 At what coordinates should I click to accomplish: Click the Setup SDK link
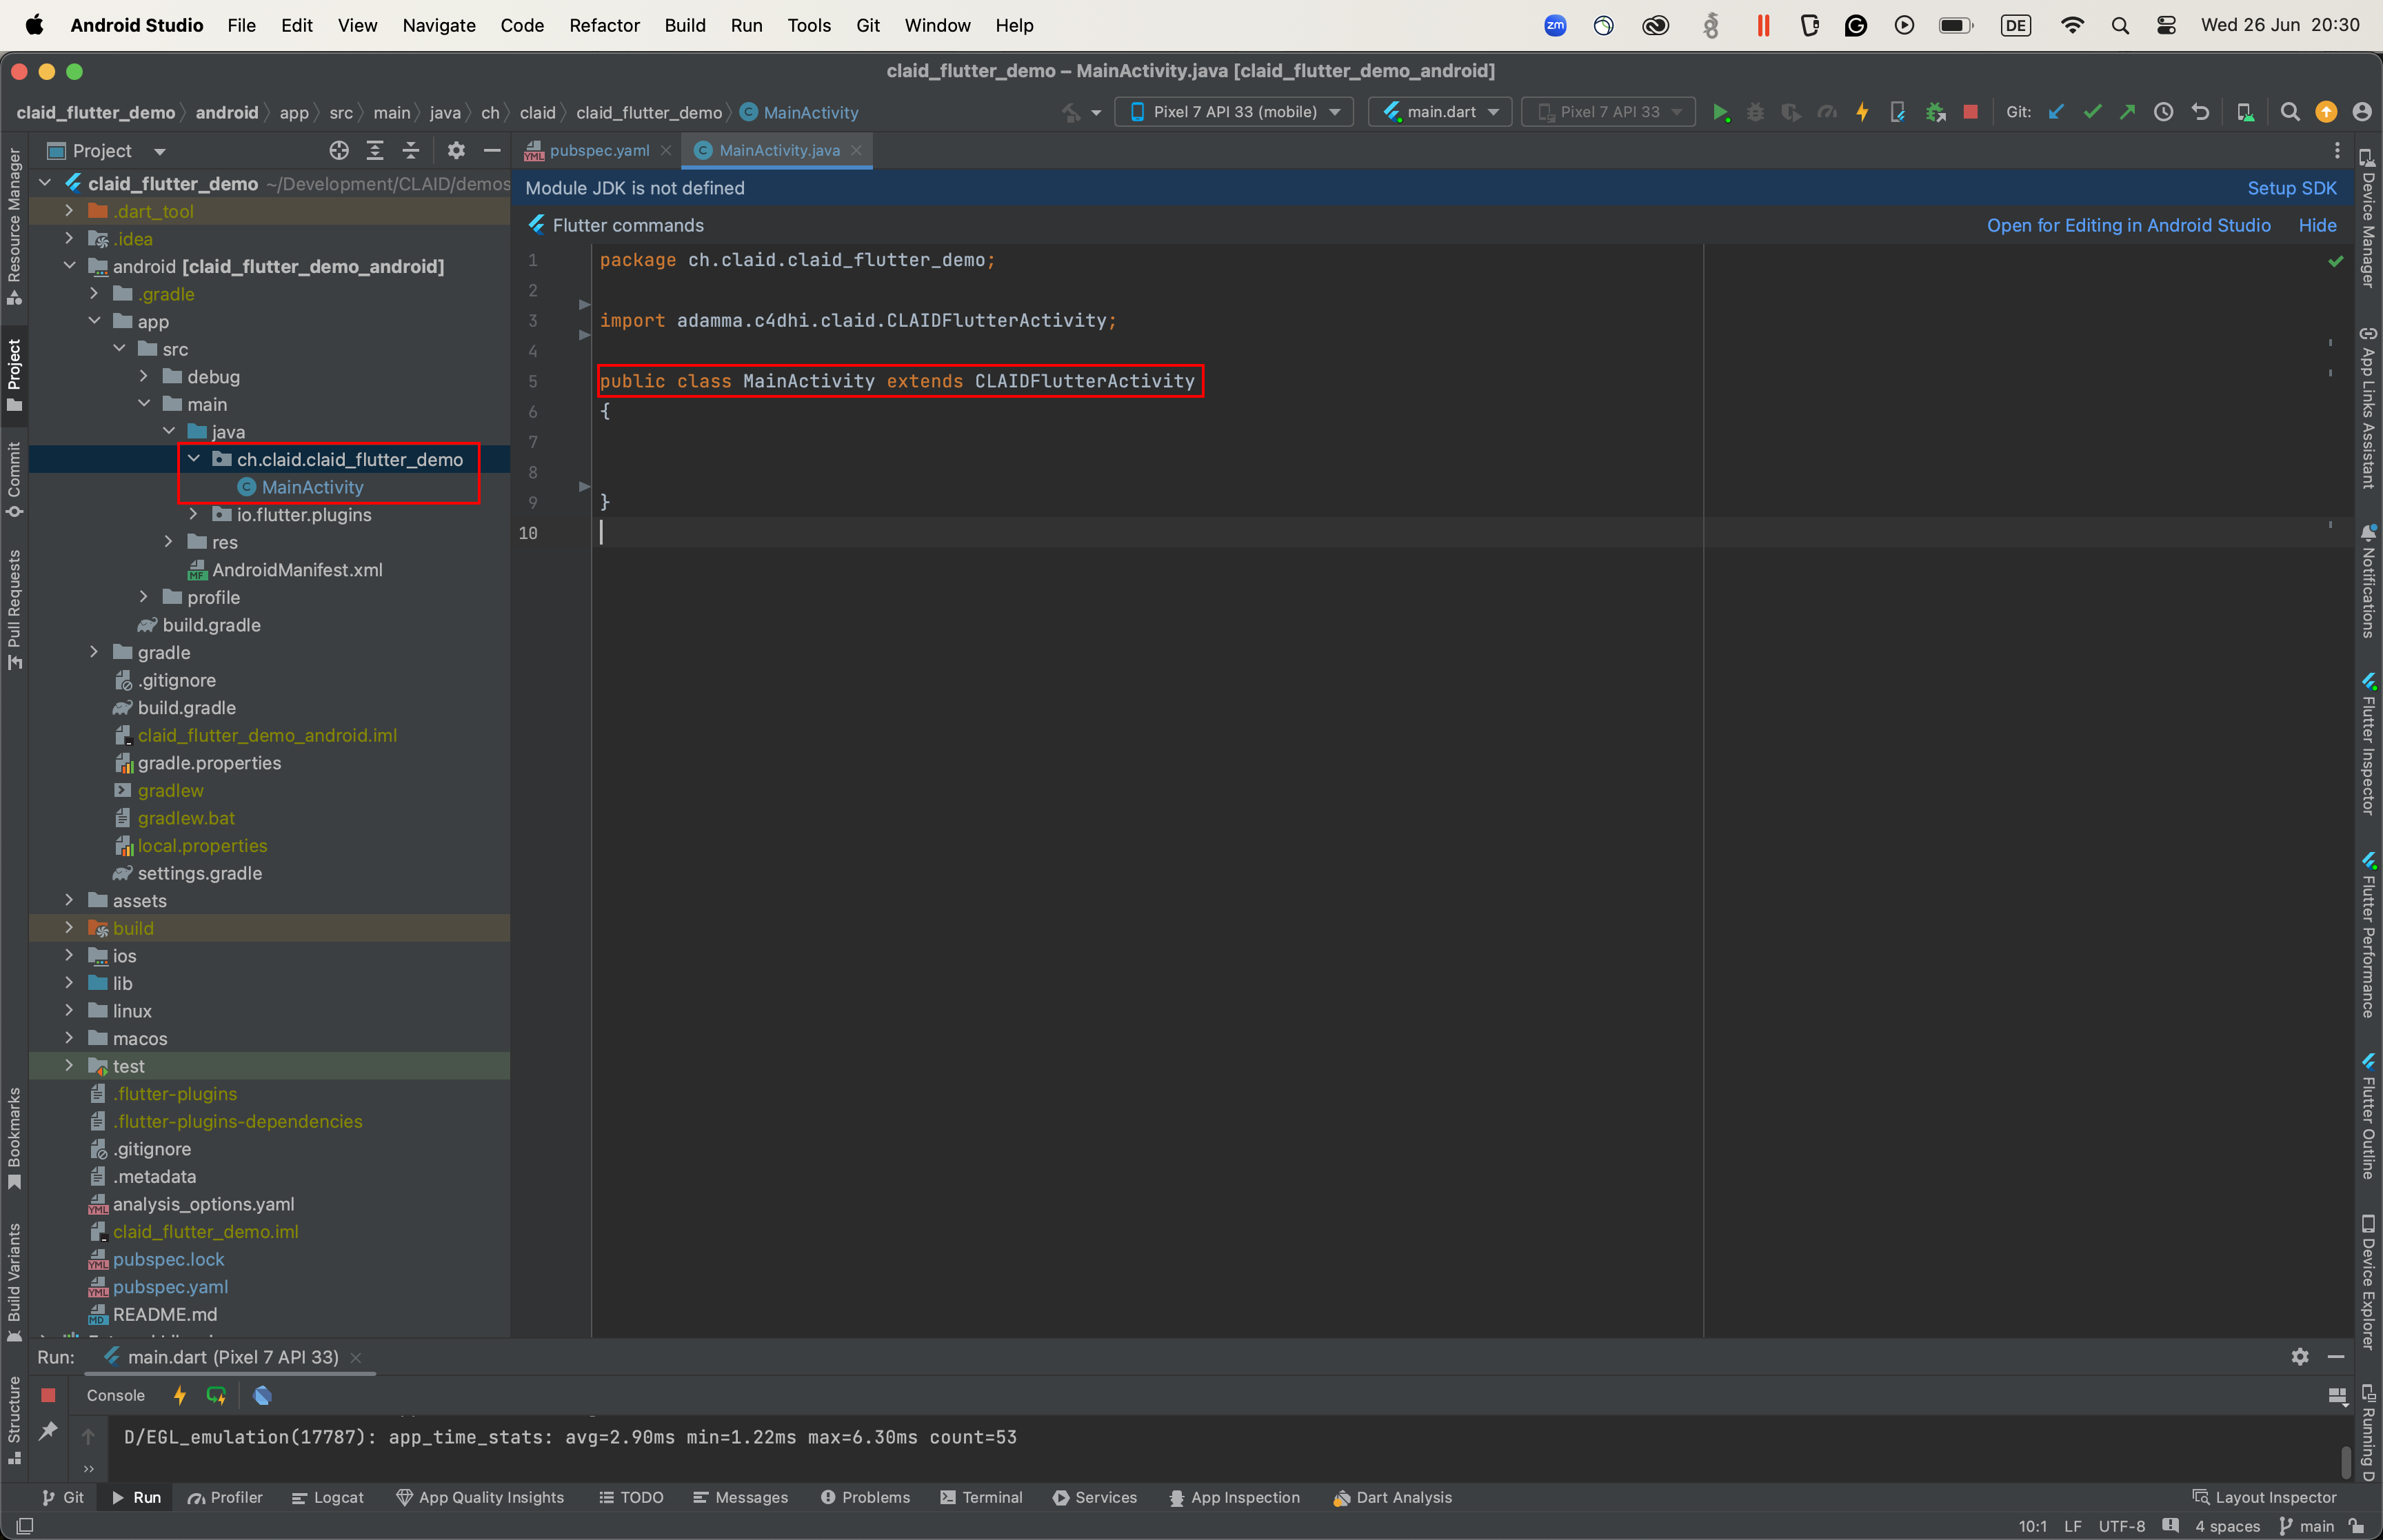pyautogui.click(x=2292, y=188)
